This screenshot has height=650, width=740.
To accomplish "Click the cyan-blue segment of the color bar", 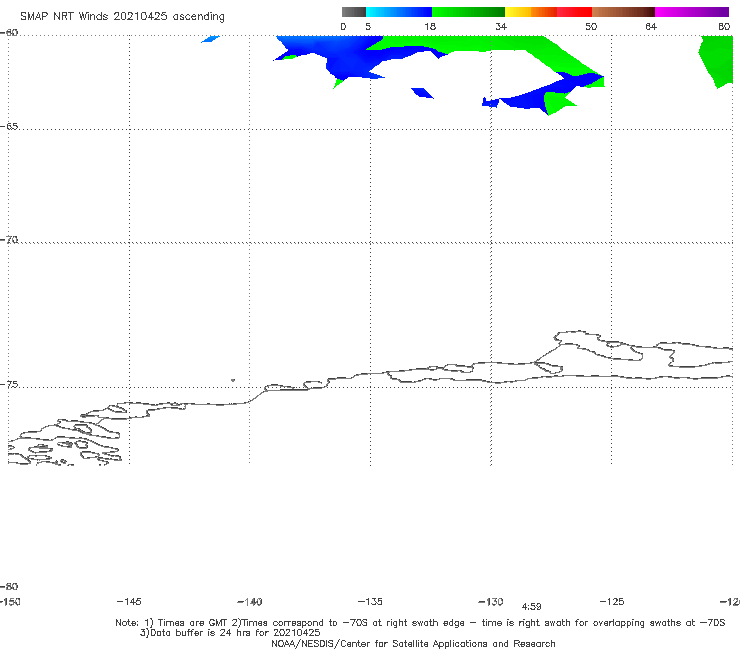I will tap(399, 12).
